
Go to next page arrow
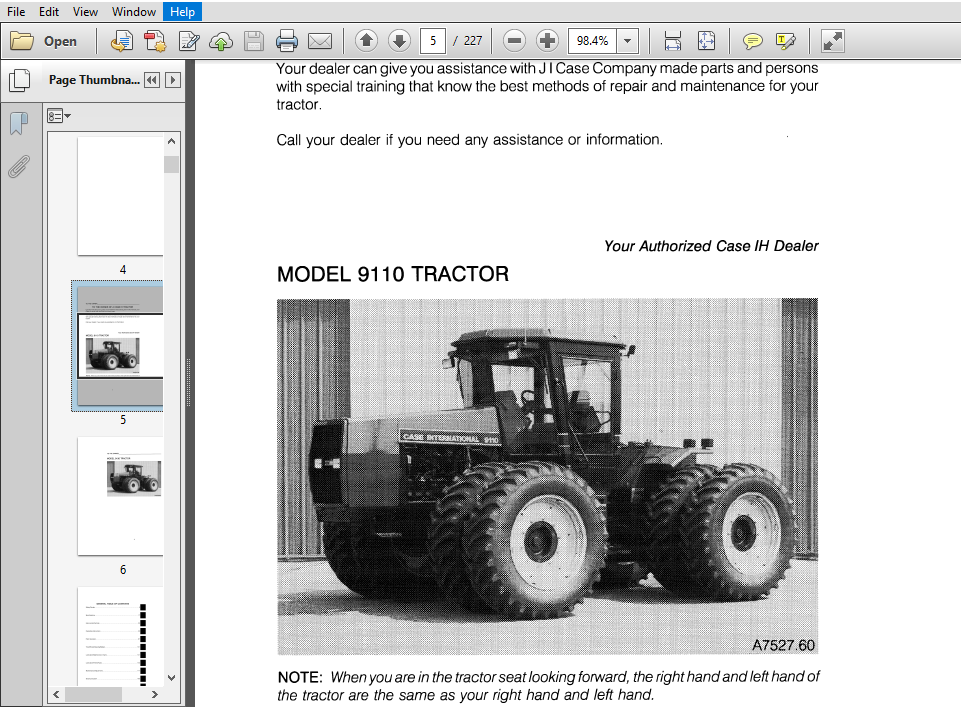[400, 41]
